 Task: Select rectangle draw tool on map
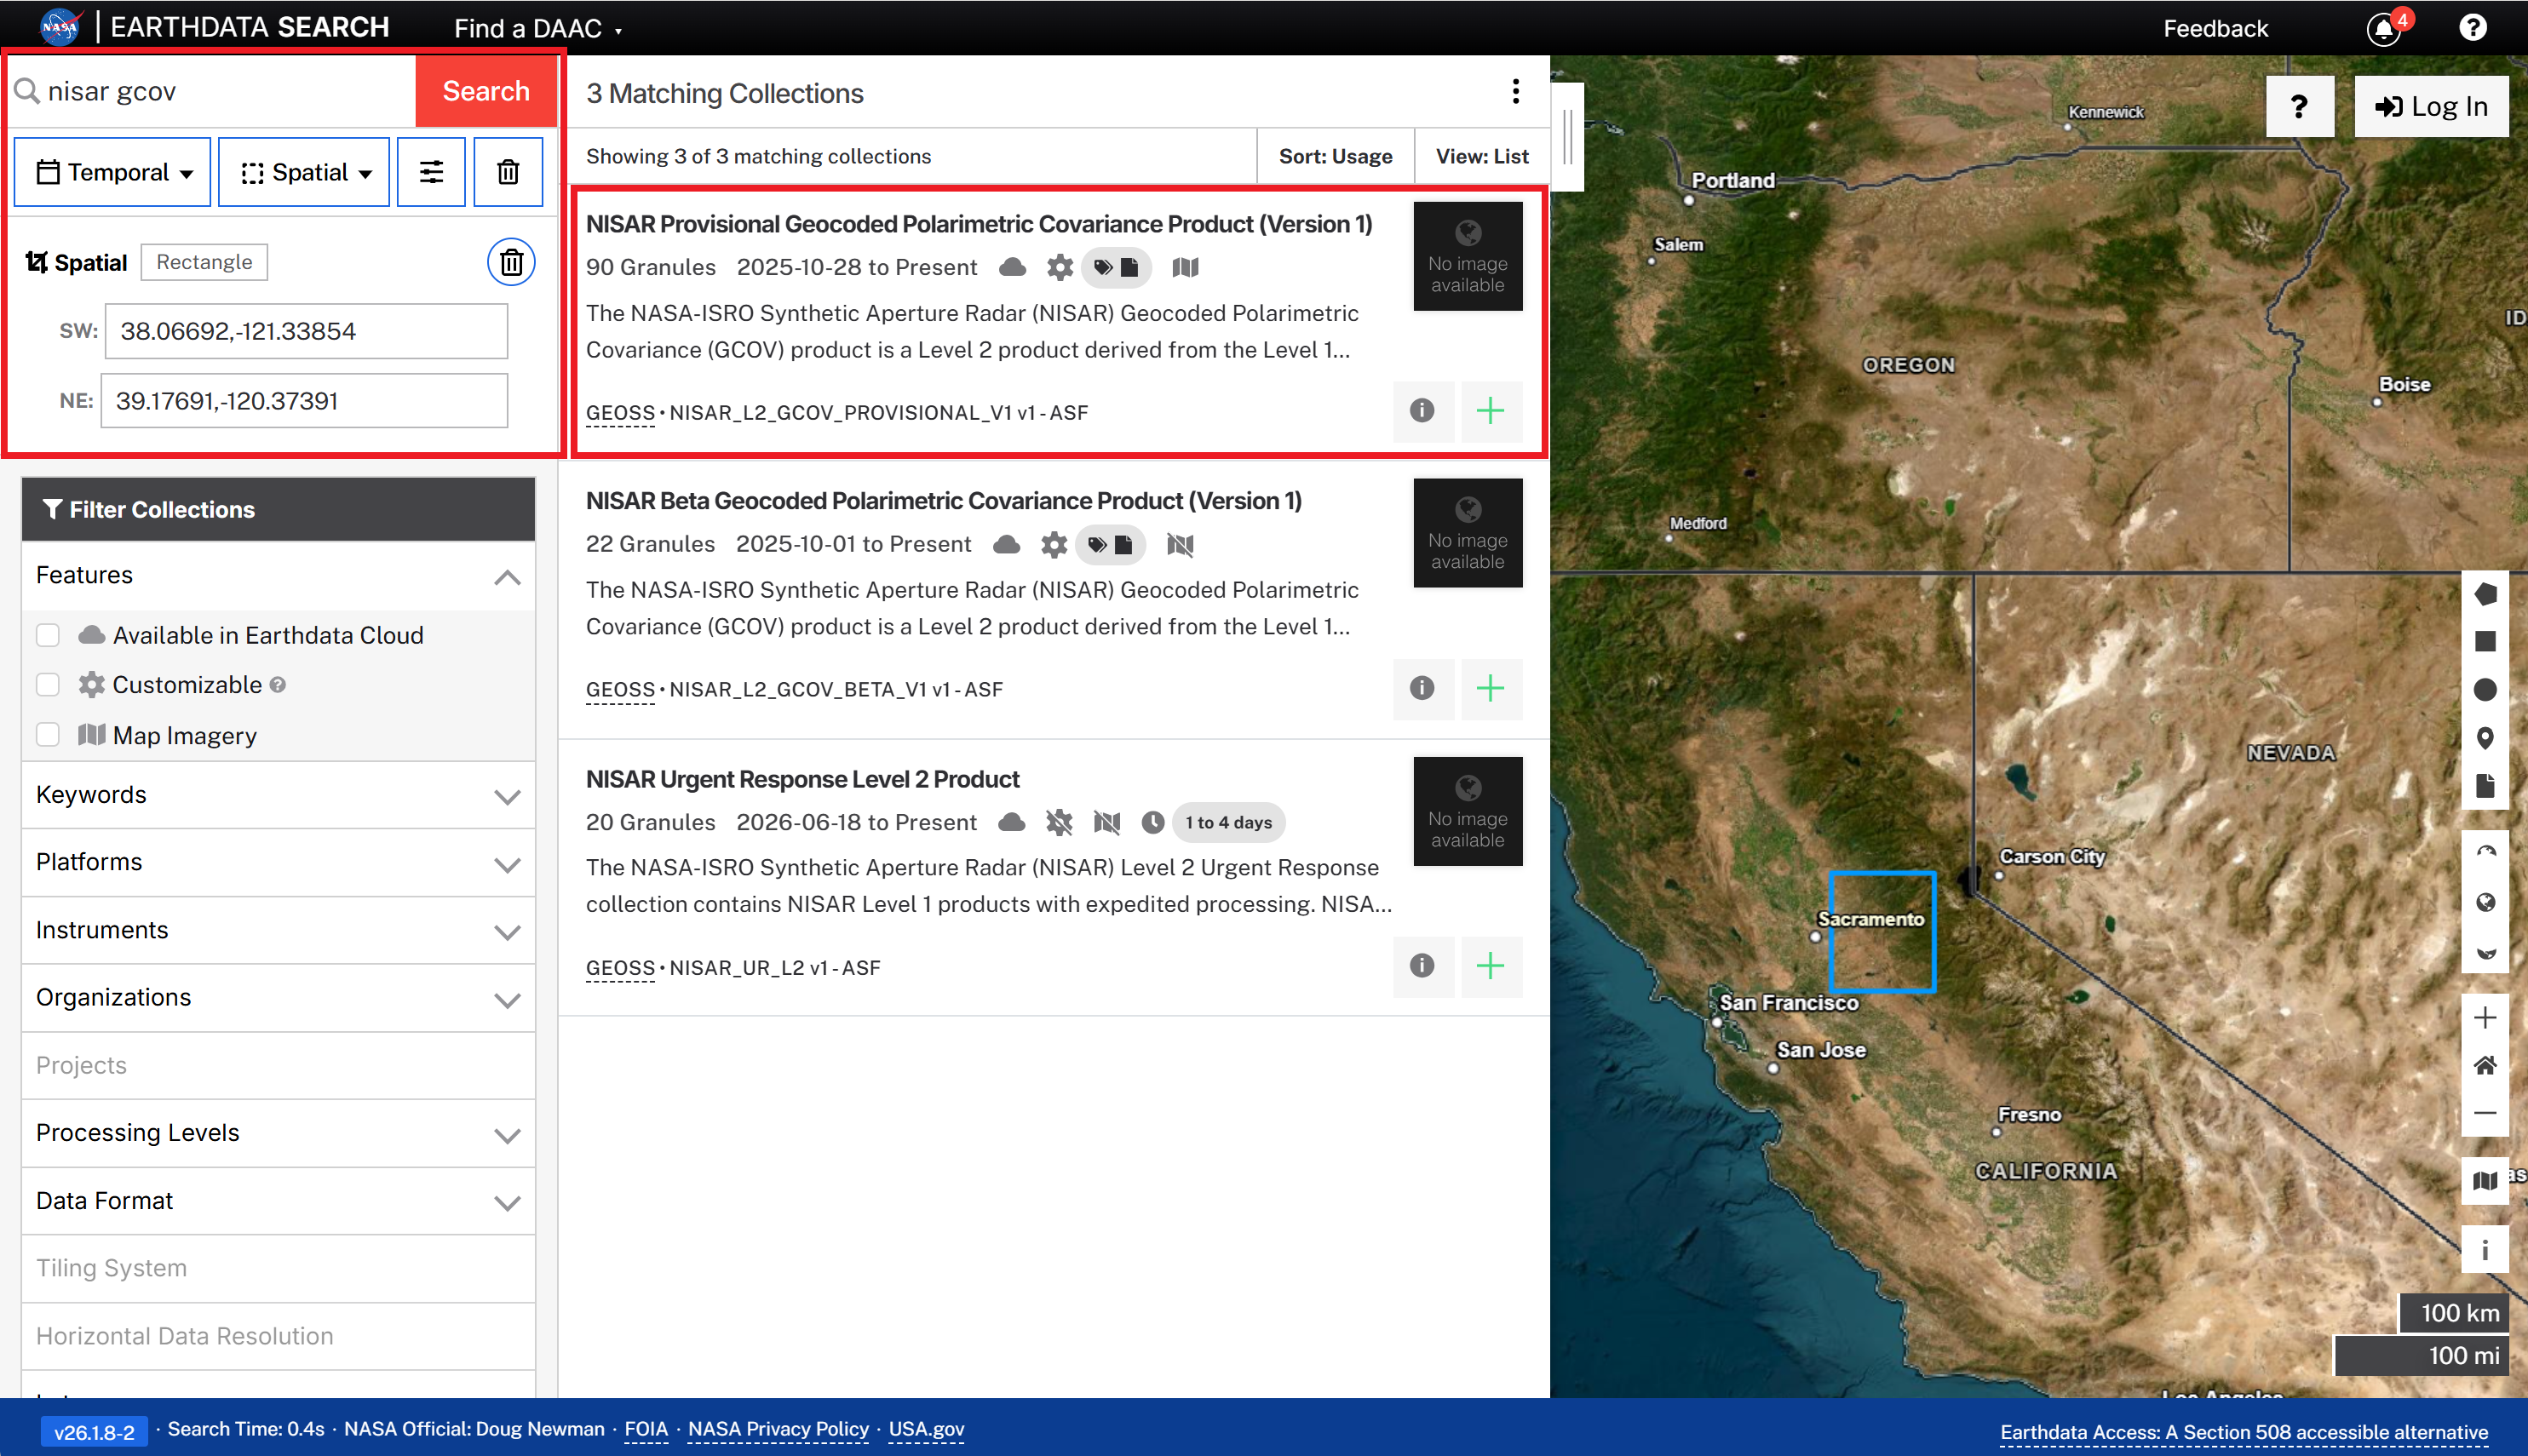2485,641
